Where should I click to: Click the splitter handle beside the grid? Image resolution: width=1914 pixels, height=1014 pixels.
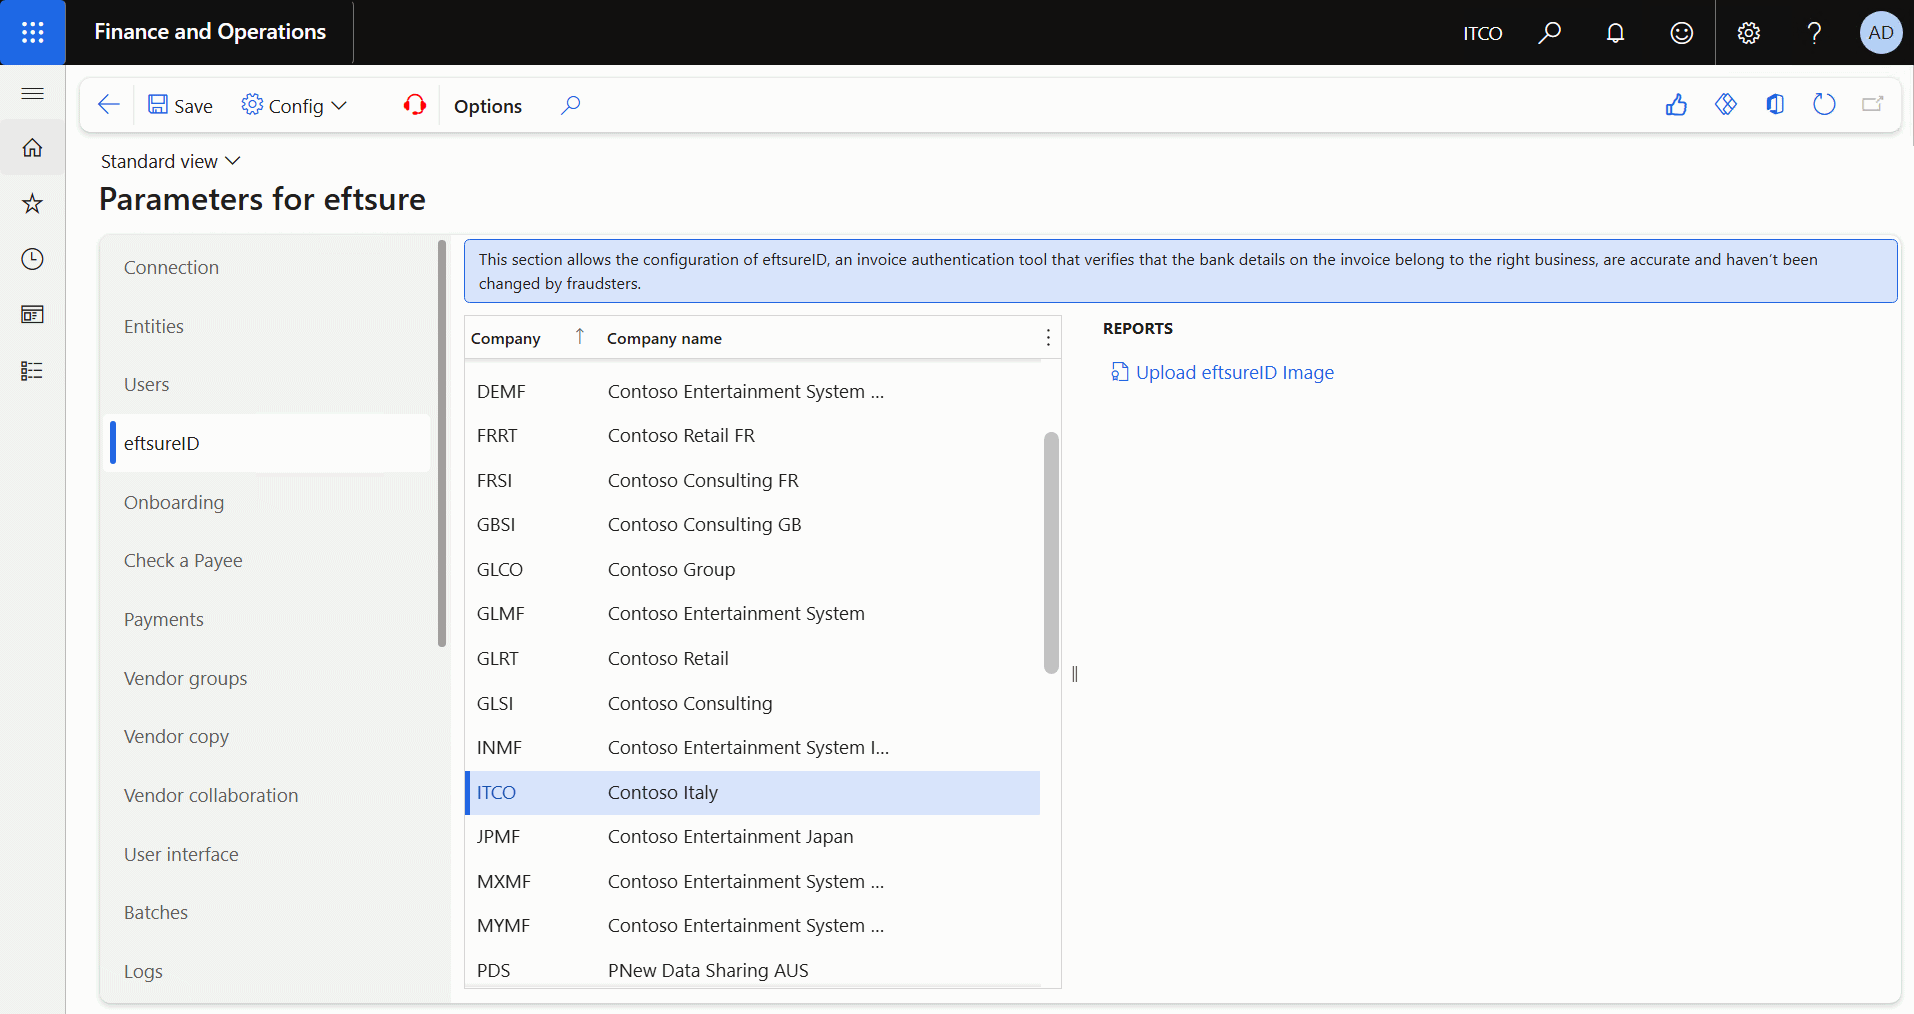1074,673
